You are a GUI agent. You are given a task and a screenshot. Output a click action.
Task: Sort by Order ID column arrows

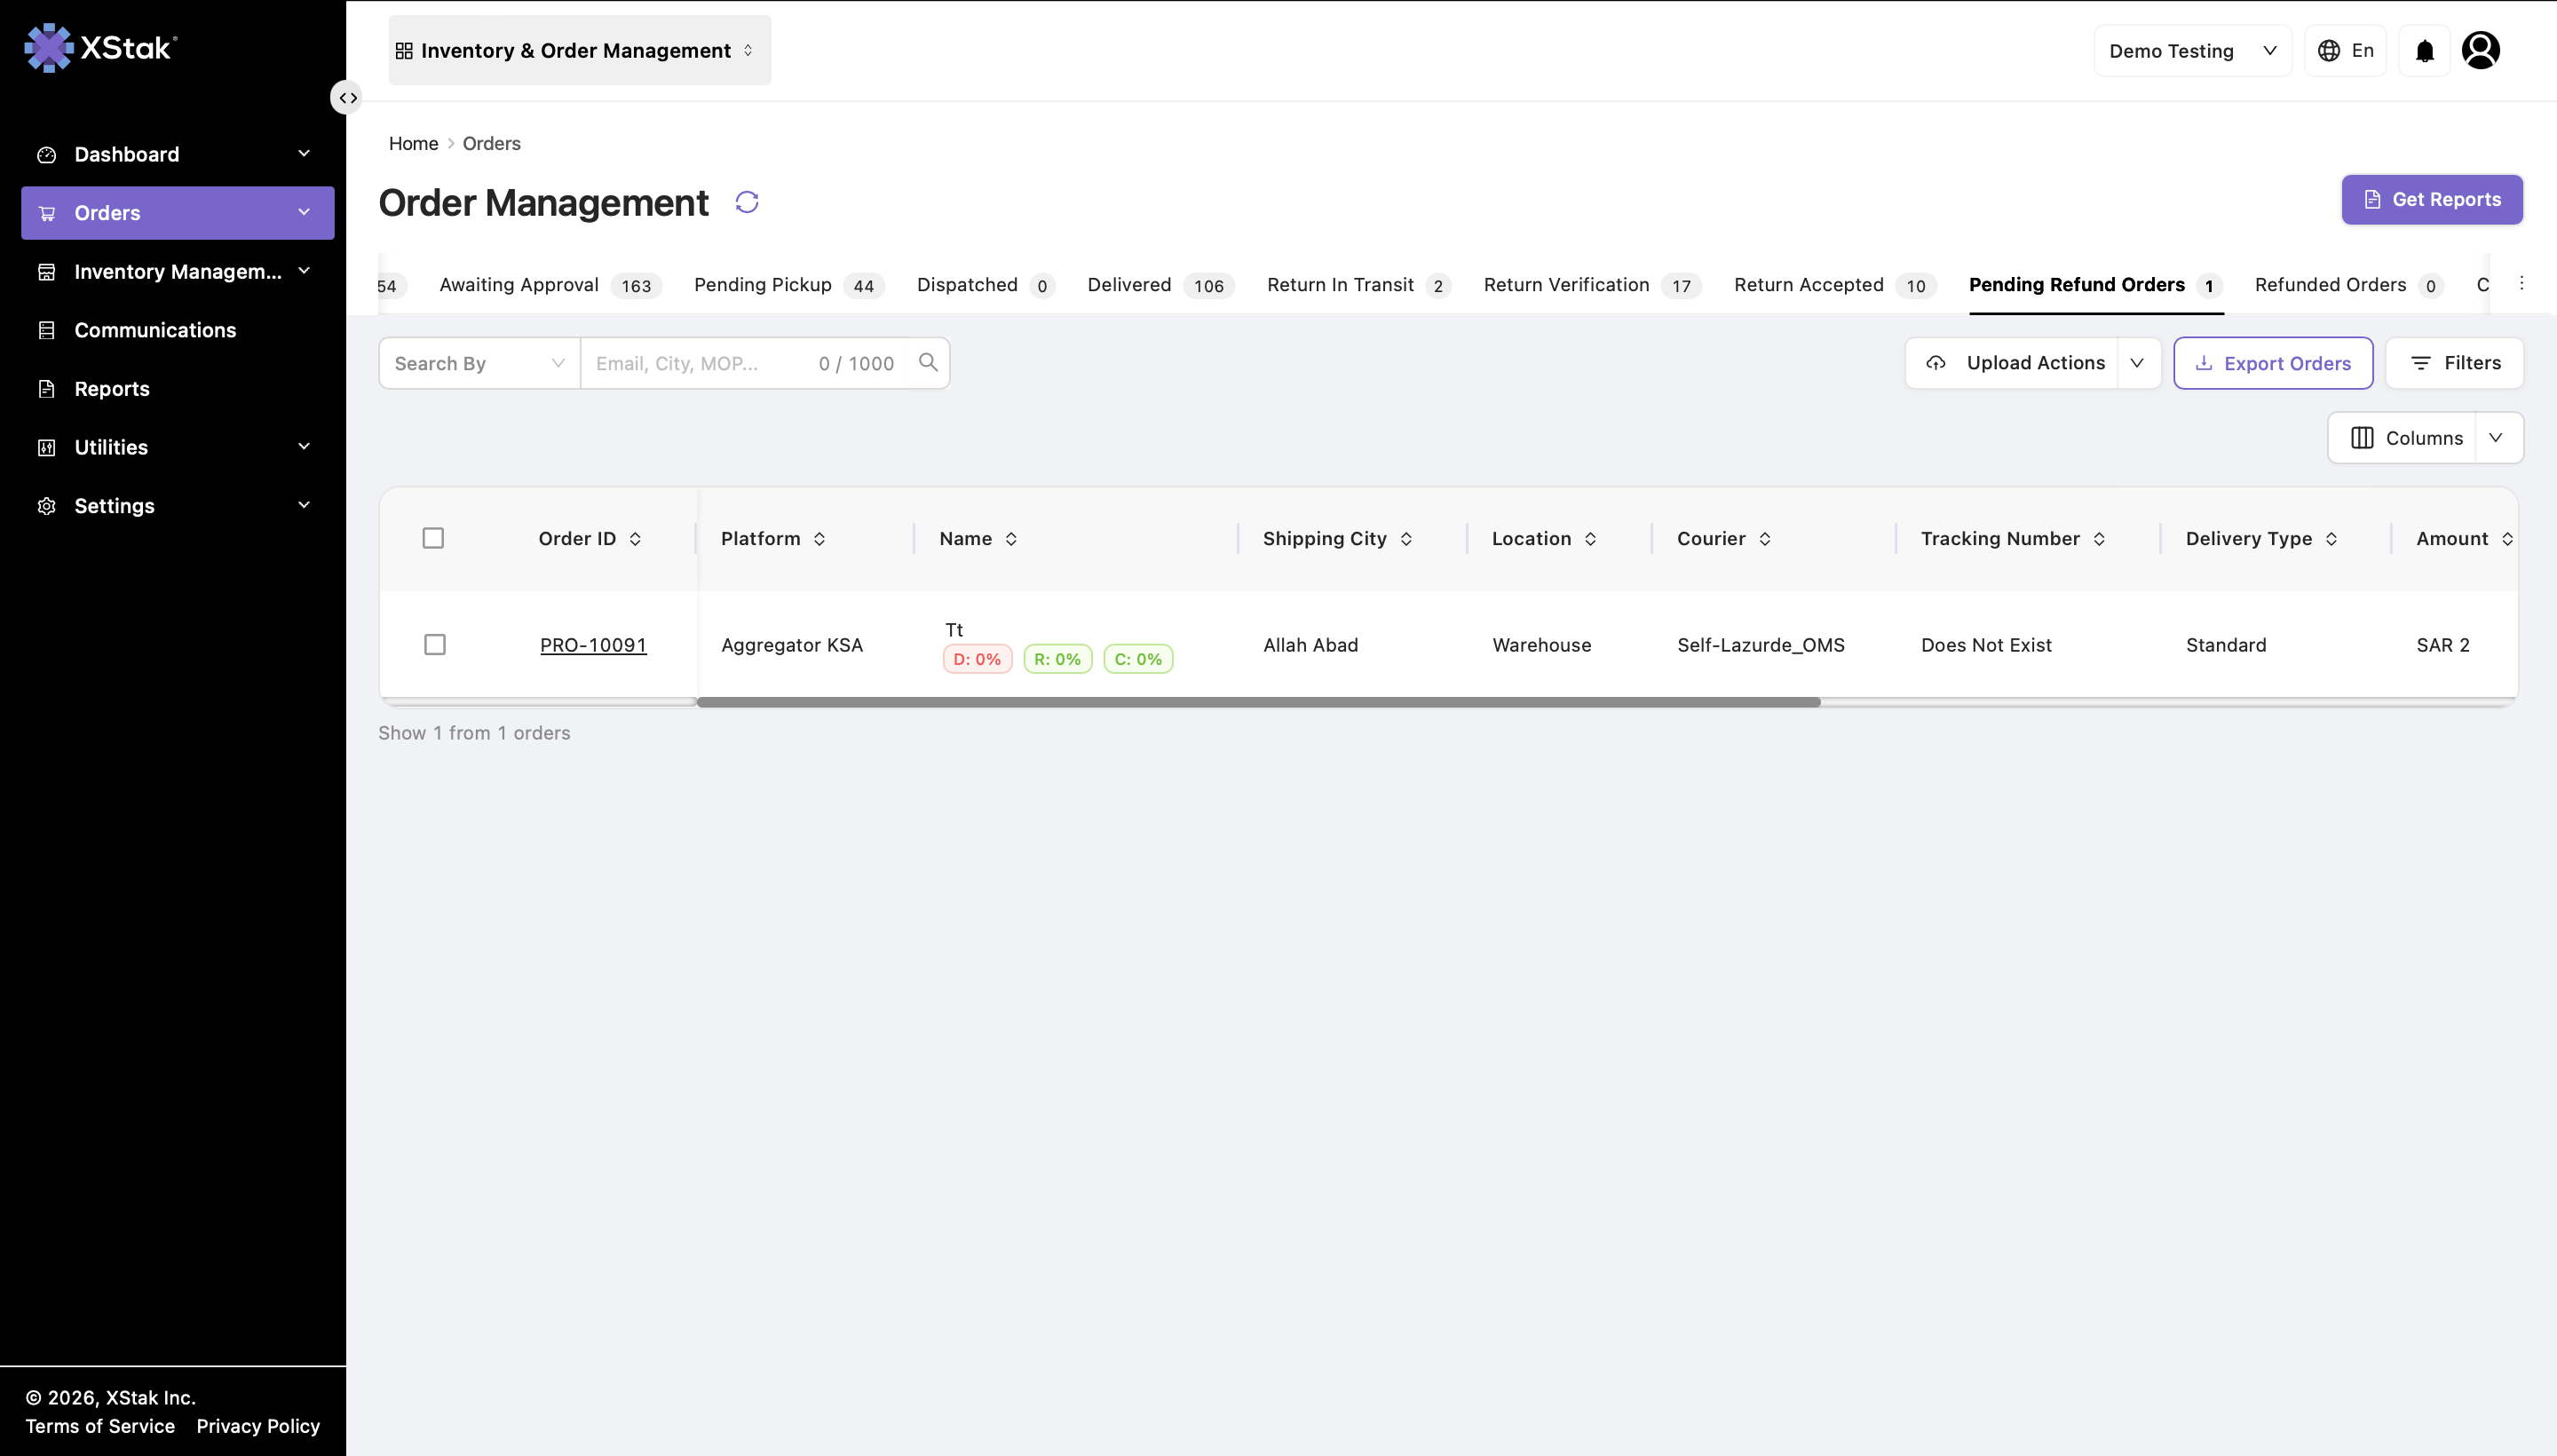pos(635,539)
